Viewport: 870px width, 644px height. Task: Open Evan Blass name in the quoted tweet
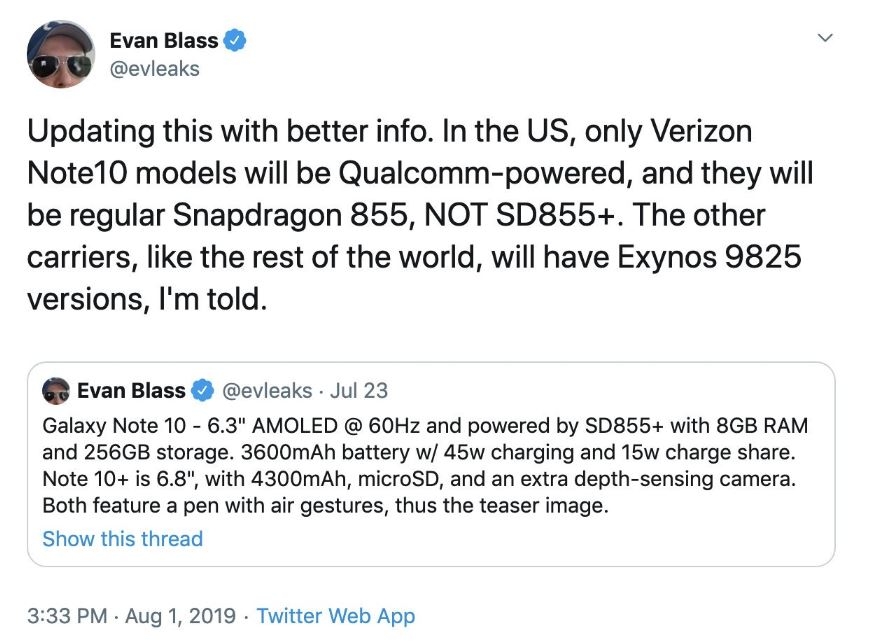pos(131,391)
